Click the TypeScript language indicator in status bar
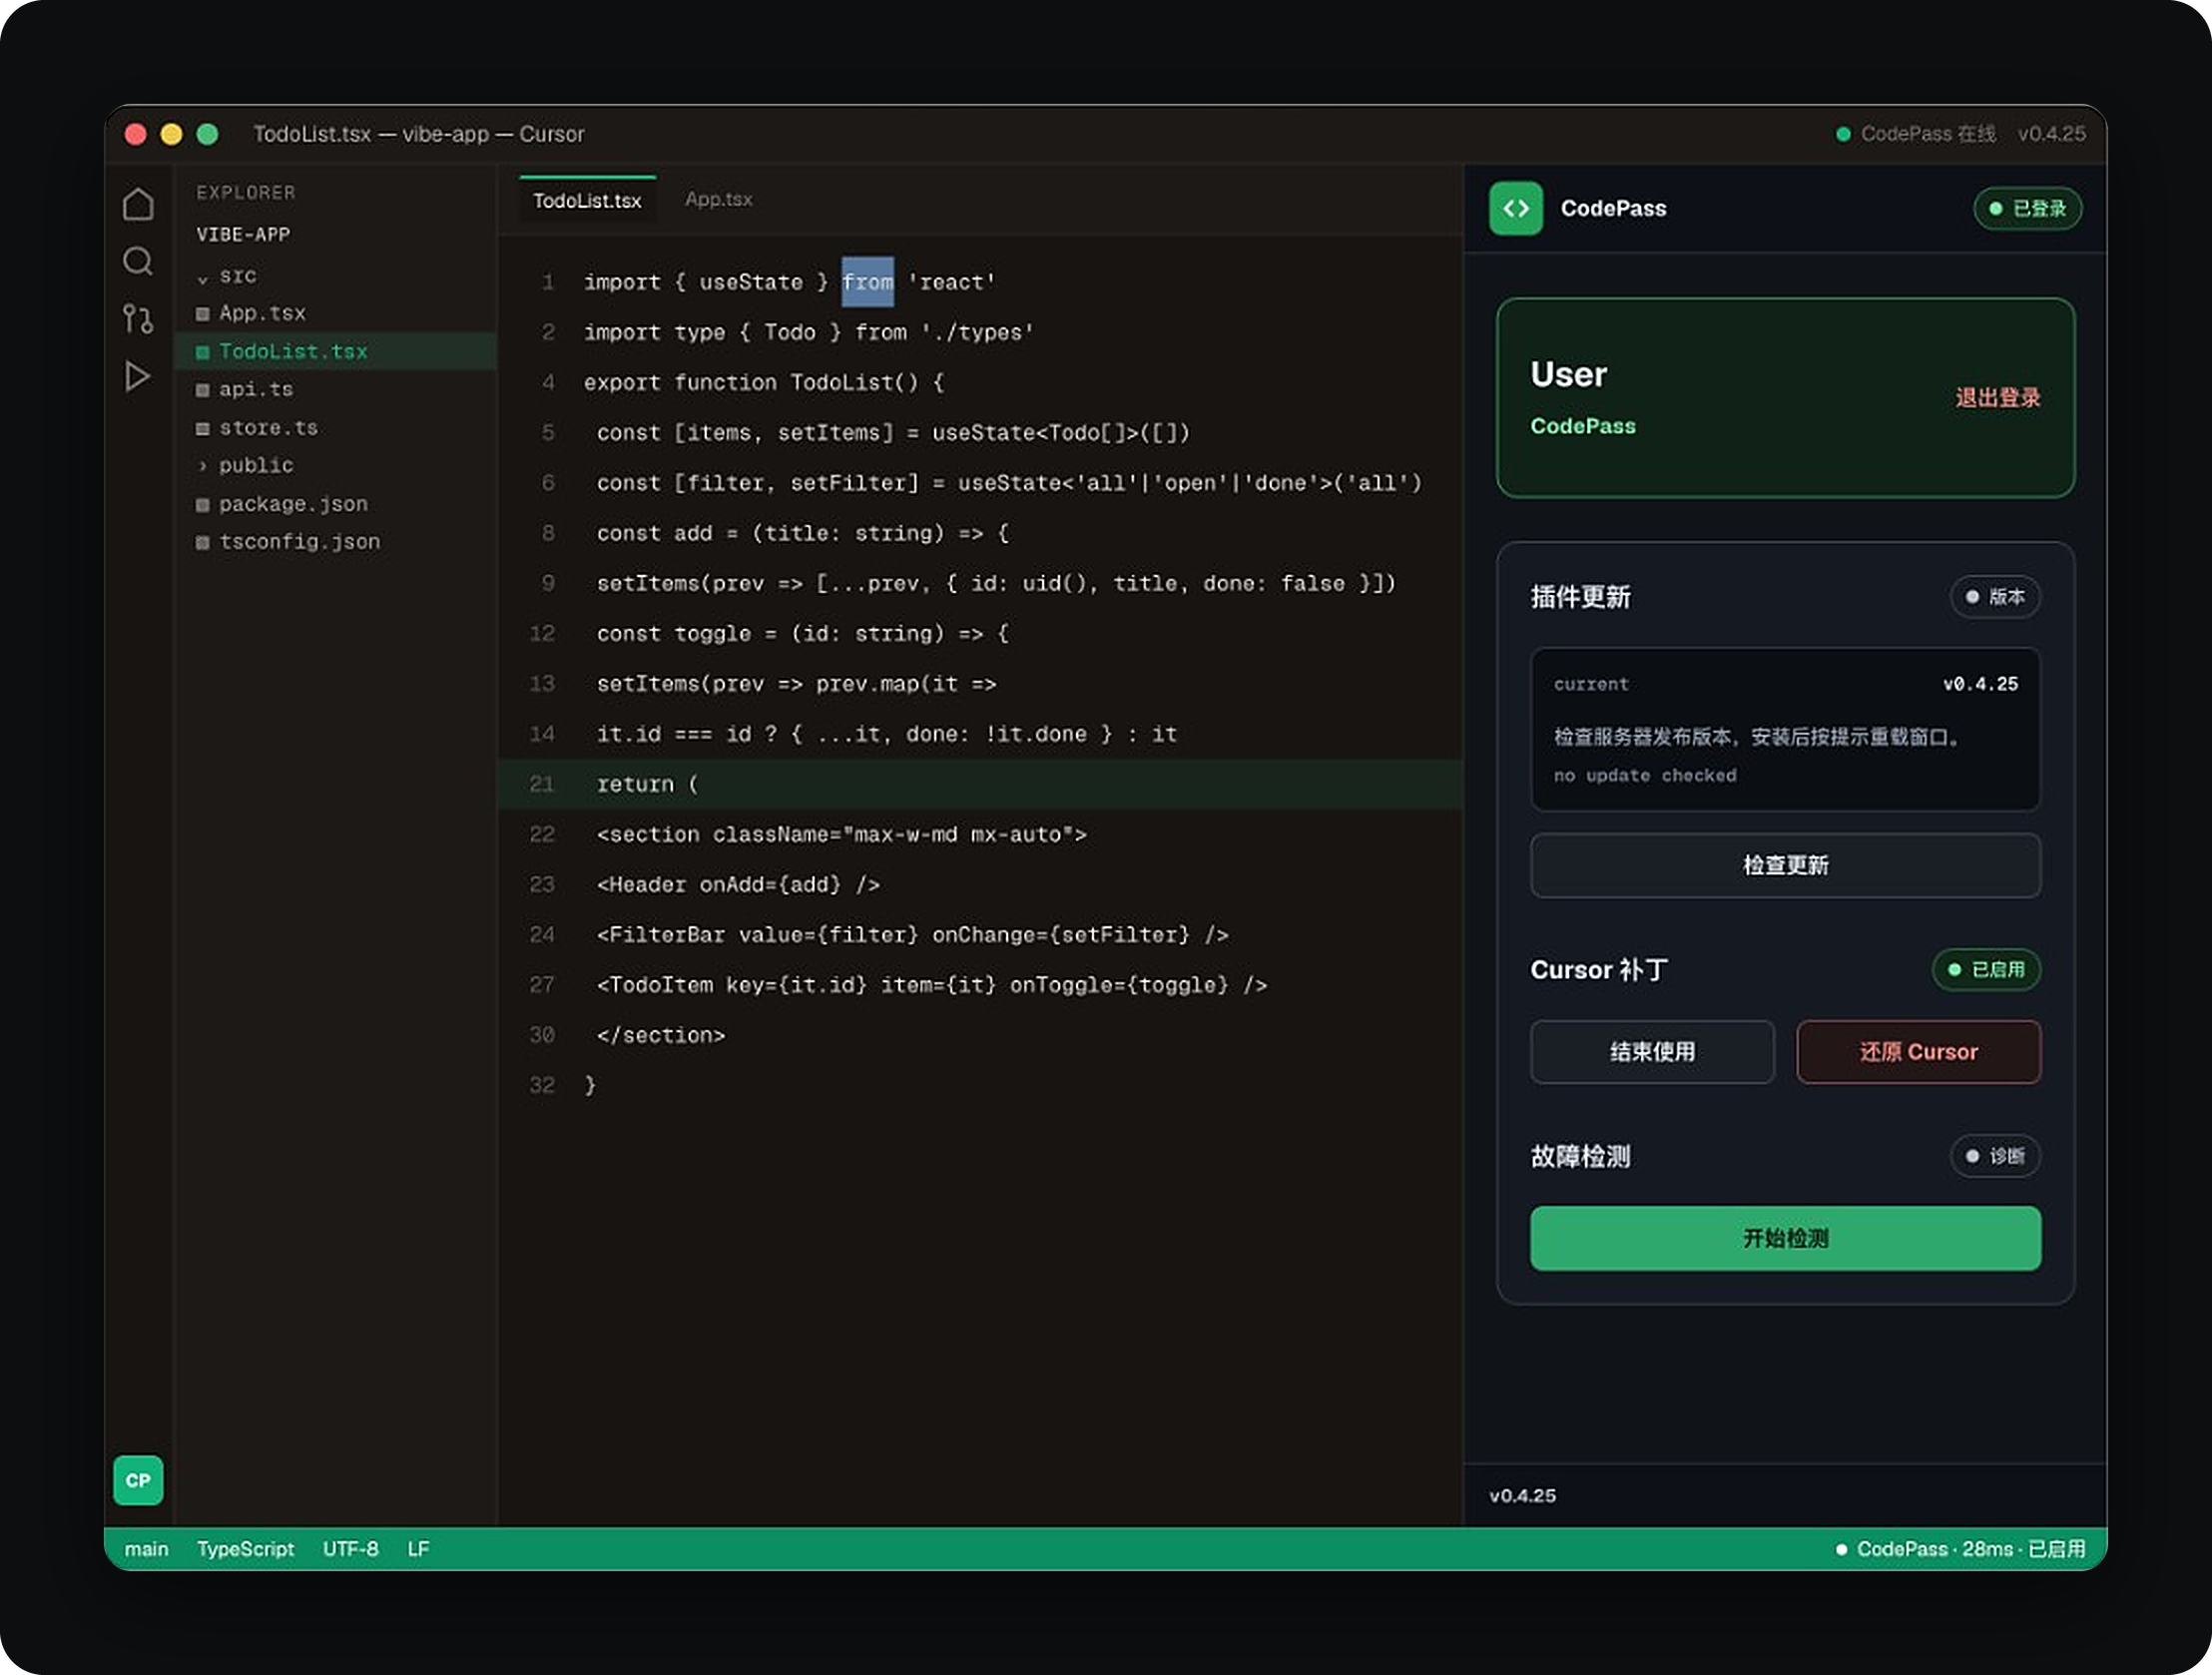 245,1548
